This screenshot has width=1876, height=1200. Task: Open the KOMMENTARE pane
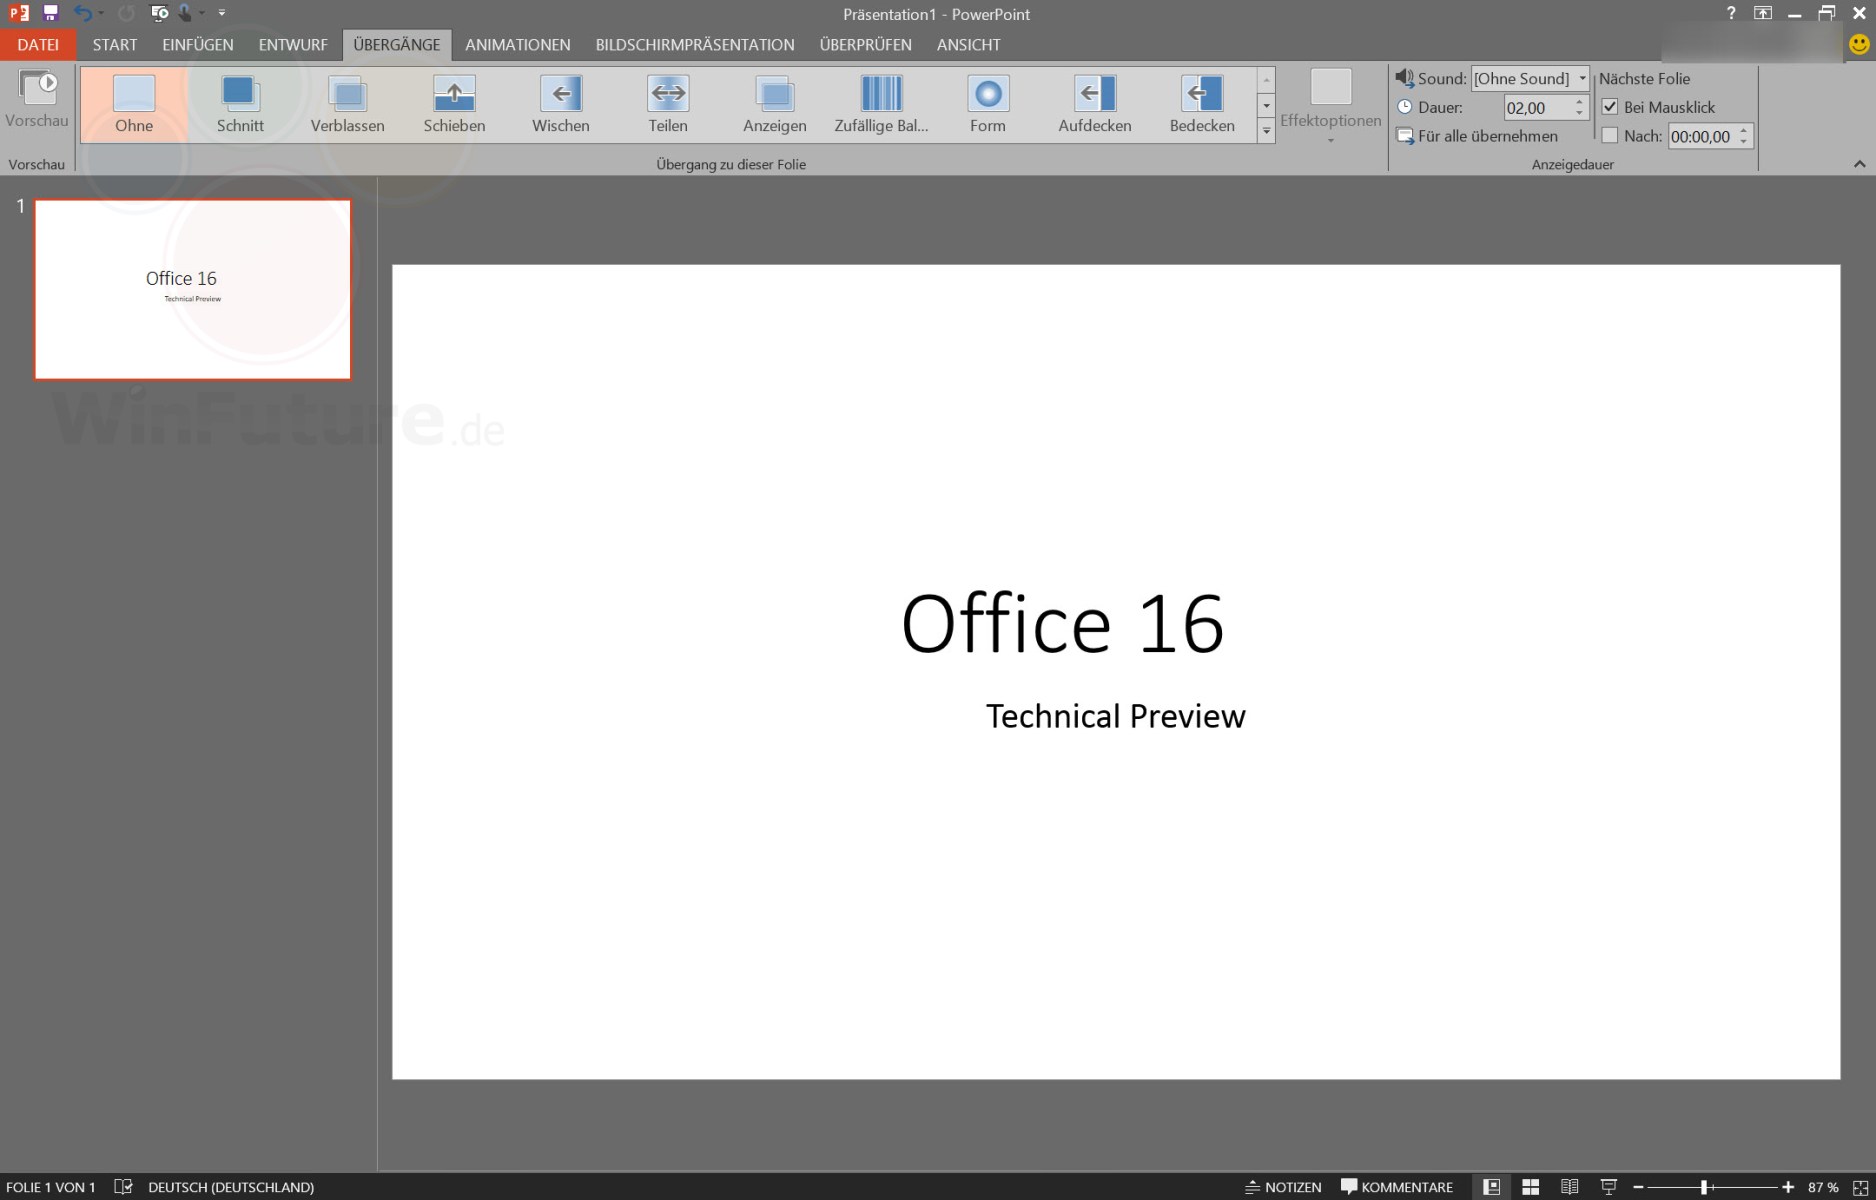click(x=1397, y=1187)
